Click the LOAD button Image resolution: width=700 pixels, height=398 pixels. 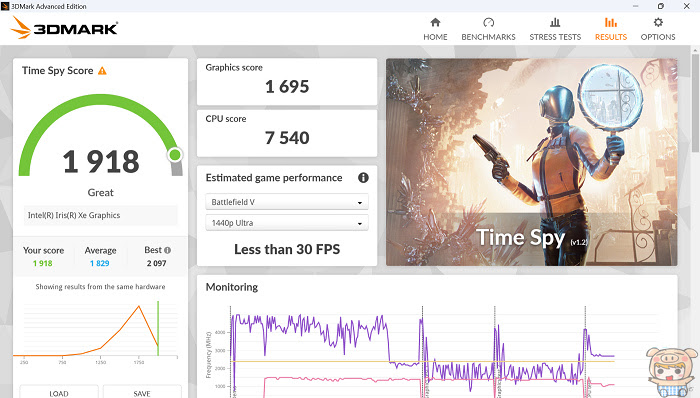point(59,392)
